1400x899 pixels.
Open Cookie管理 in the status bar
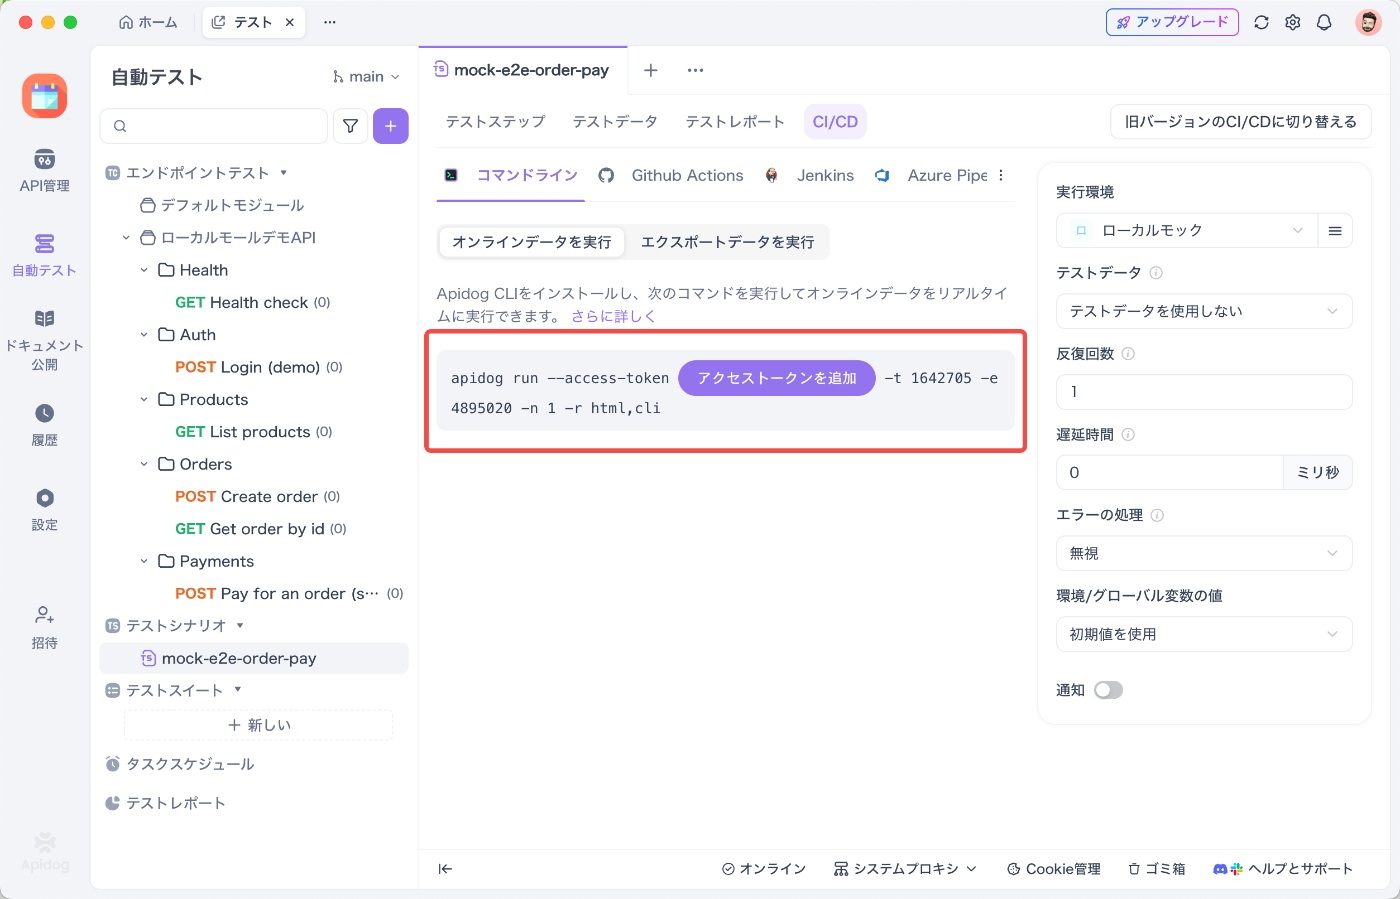click(1053, 869)
